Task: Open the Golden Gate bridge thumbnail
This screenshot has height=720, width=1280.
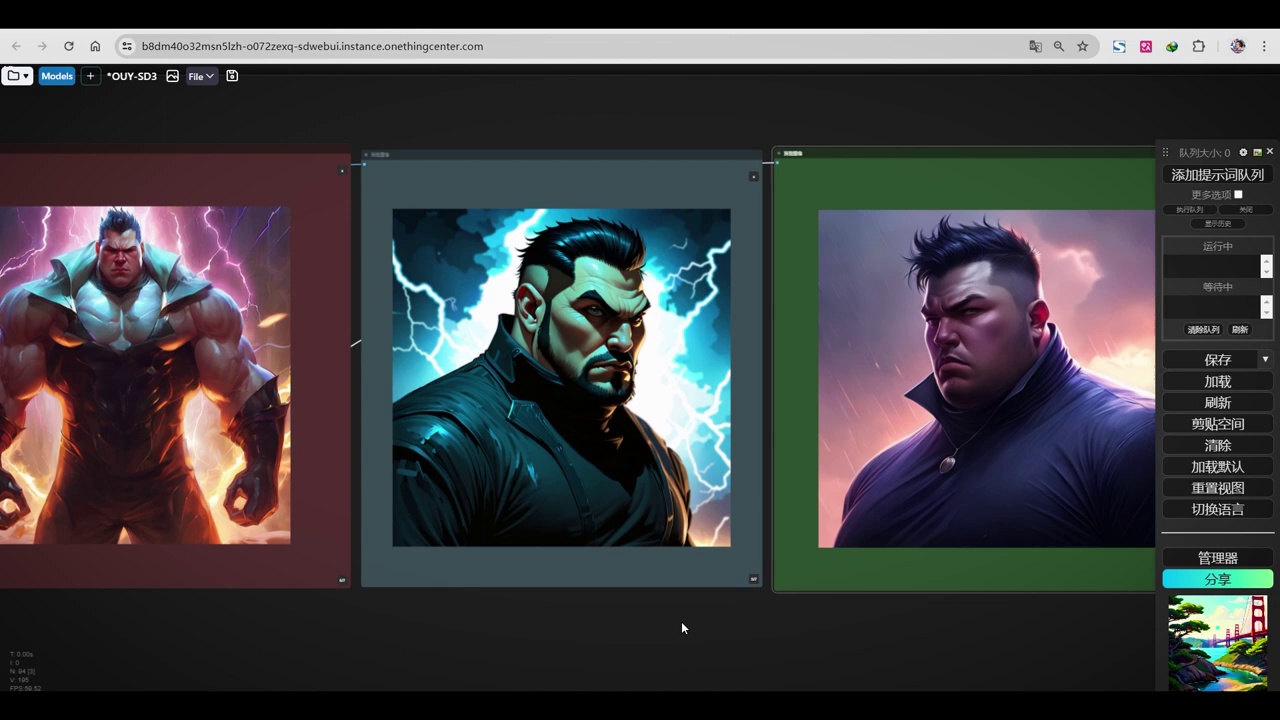Action: click(x=1218, y=643)
